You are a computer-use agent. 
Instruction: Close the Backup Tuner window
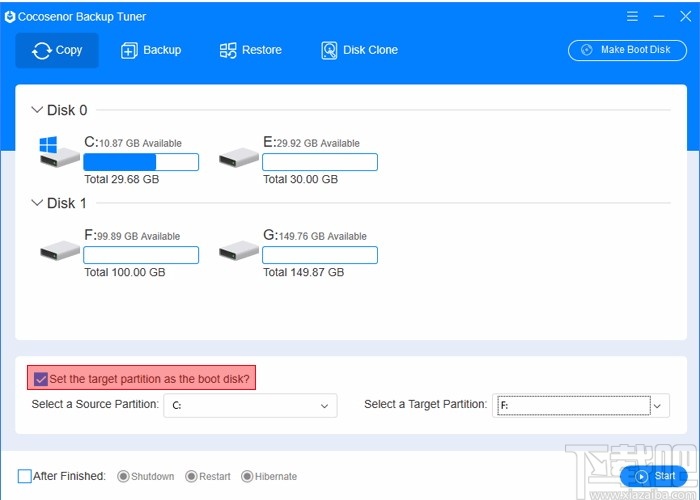tap(686, 17)
